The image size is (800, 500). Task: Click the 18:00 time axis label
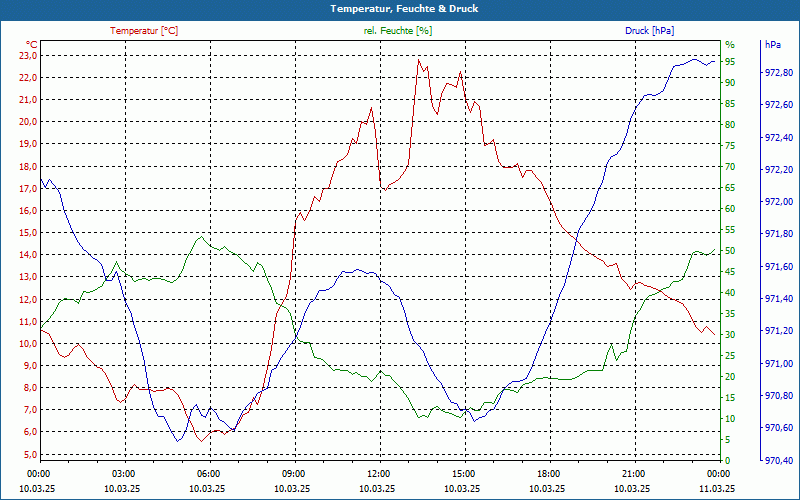(x=548, y=473)
